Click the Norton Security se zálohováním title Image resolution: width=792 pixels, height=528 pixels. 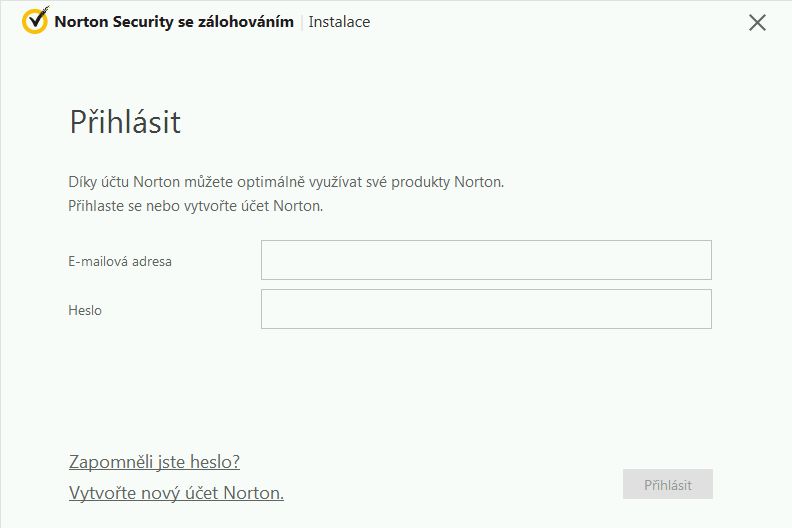click(x=174, y=21)
